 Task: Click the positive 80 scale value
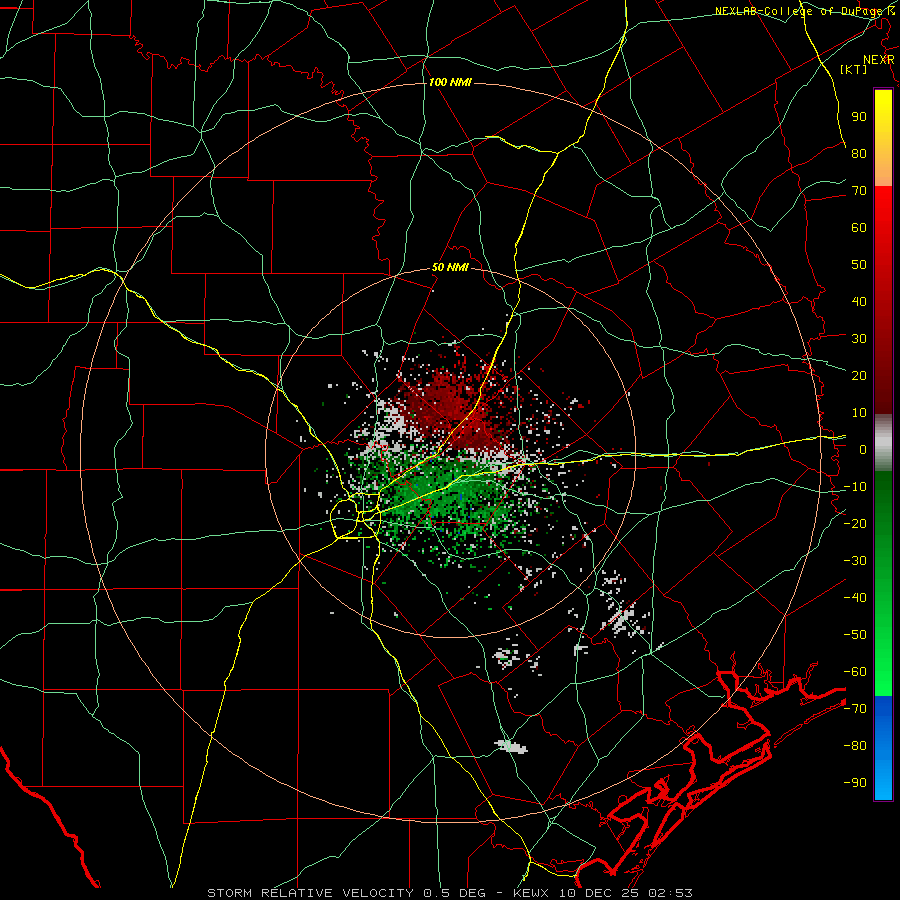tap(859, 153)
